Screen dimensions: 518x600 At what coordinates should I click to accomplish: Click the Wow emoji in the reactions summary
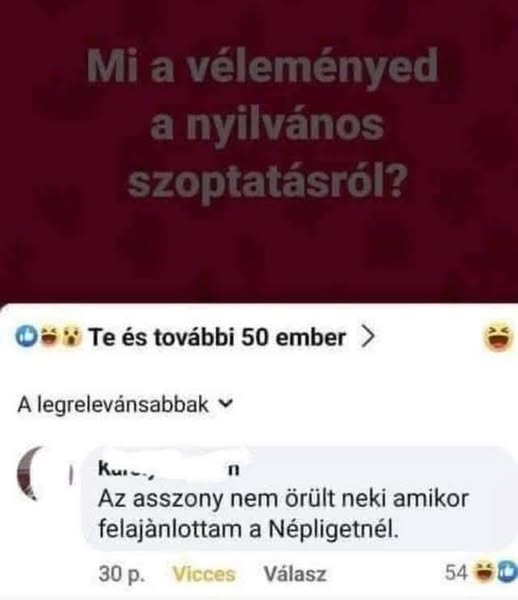tap(71, 337)
